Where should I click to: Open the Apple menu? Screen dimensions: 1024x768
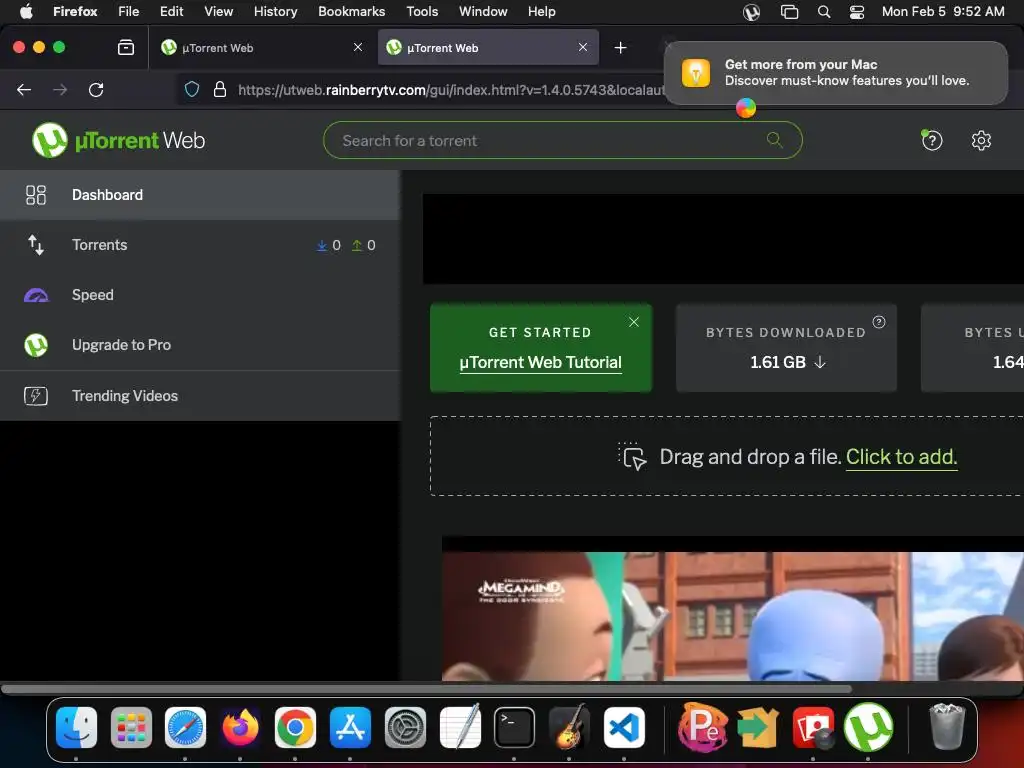[x=26, y=11]
